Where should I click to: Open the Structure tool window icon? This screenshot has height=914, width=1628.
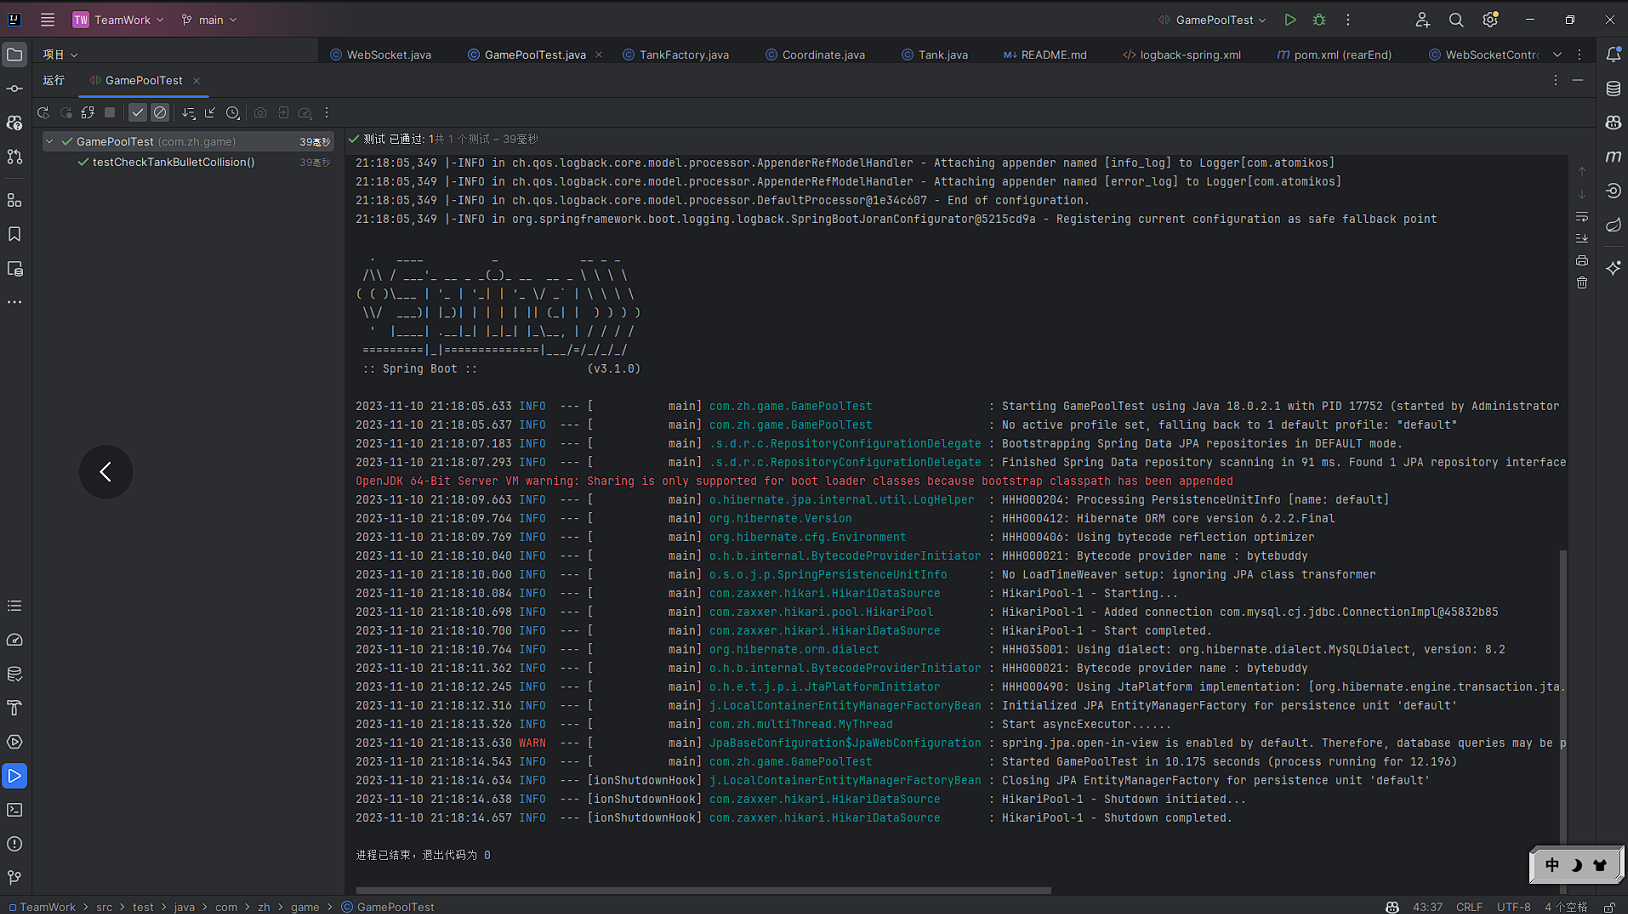(15, 201)
